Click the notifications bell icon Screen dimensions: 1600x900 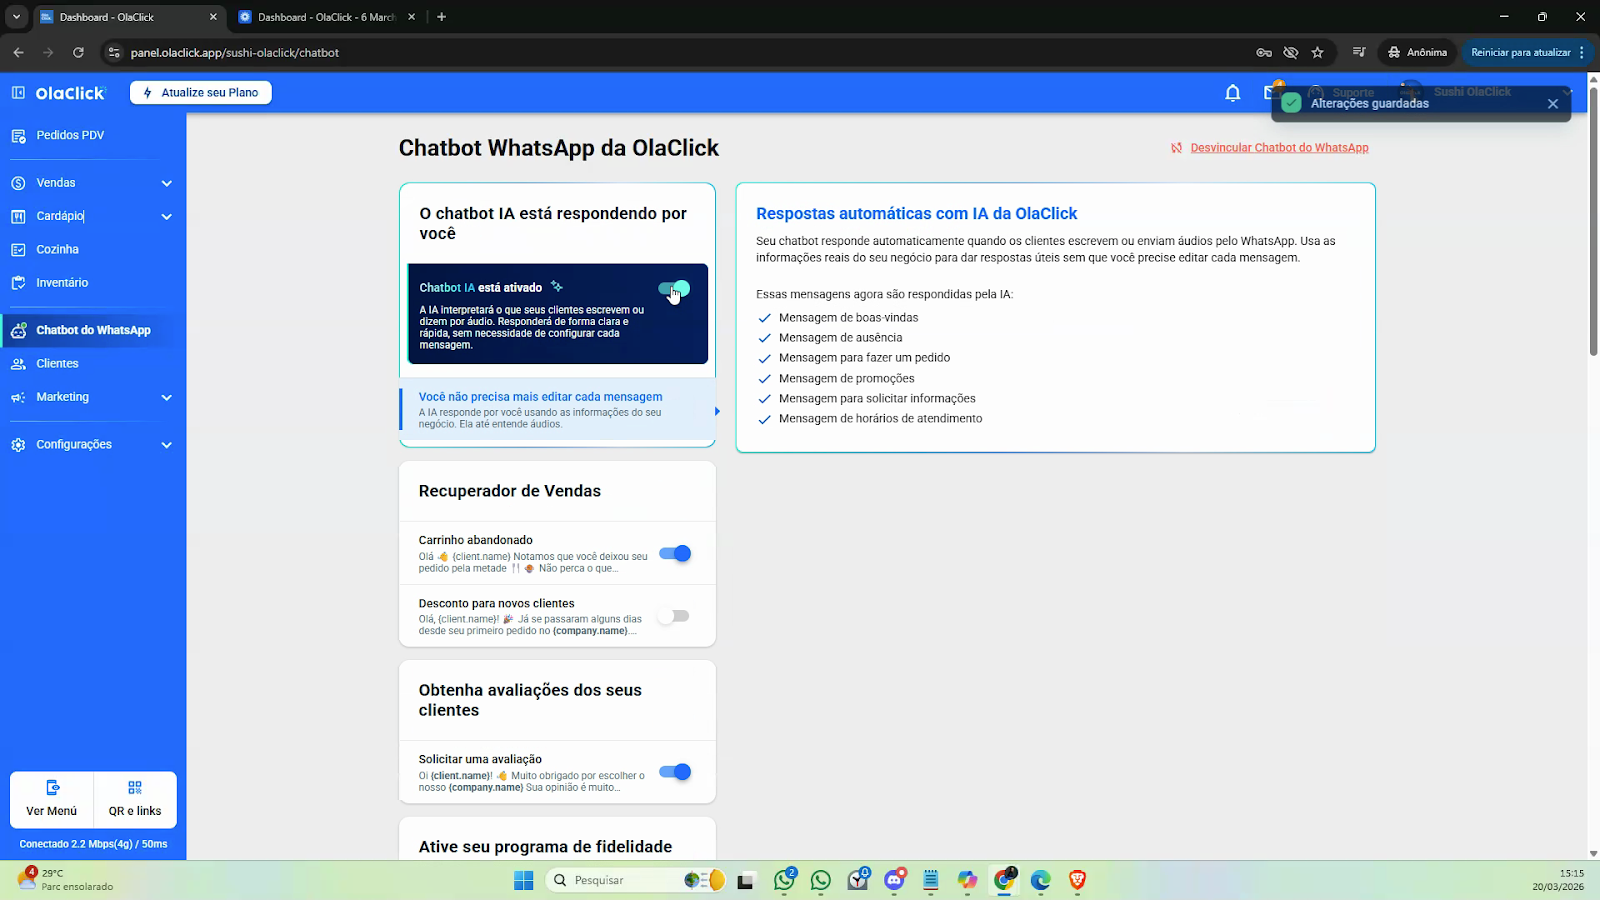click(x=1232, y=93)
